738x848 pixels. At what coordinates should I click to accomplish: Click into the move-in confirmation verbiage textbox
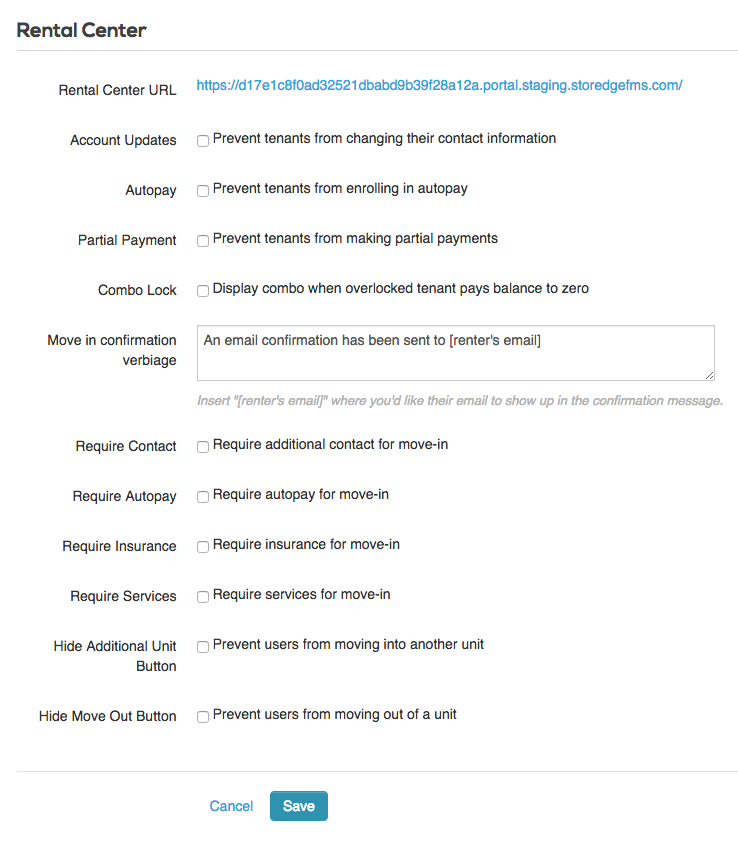[x=455, y=352]
